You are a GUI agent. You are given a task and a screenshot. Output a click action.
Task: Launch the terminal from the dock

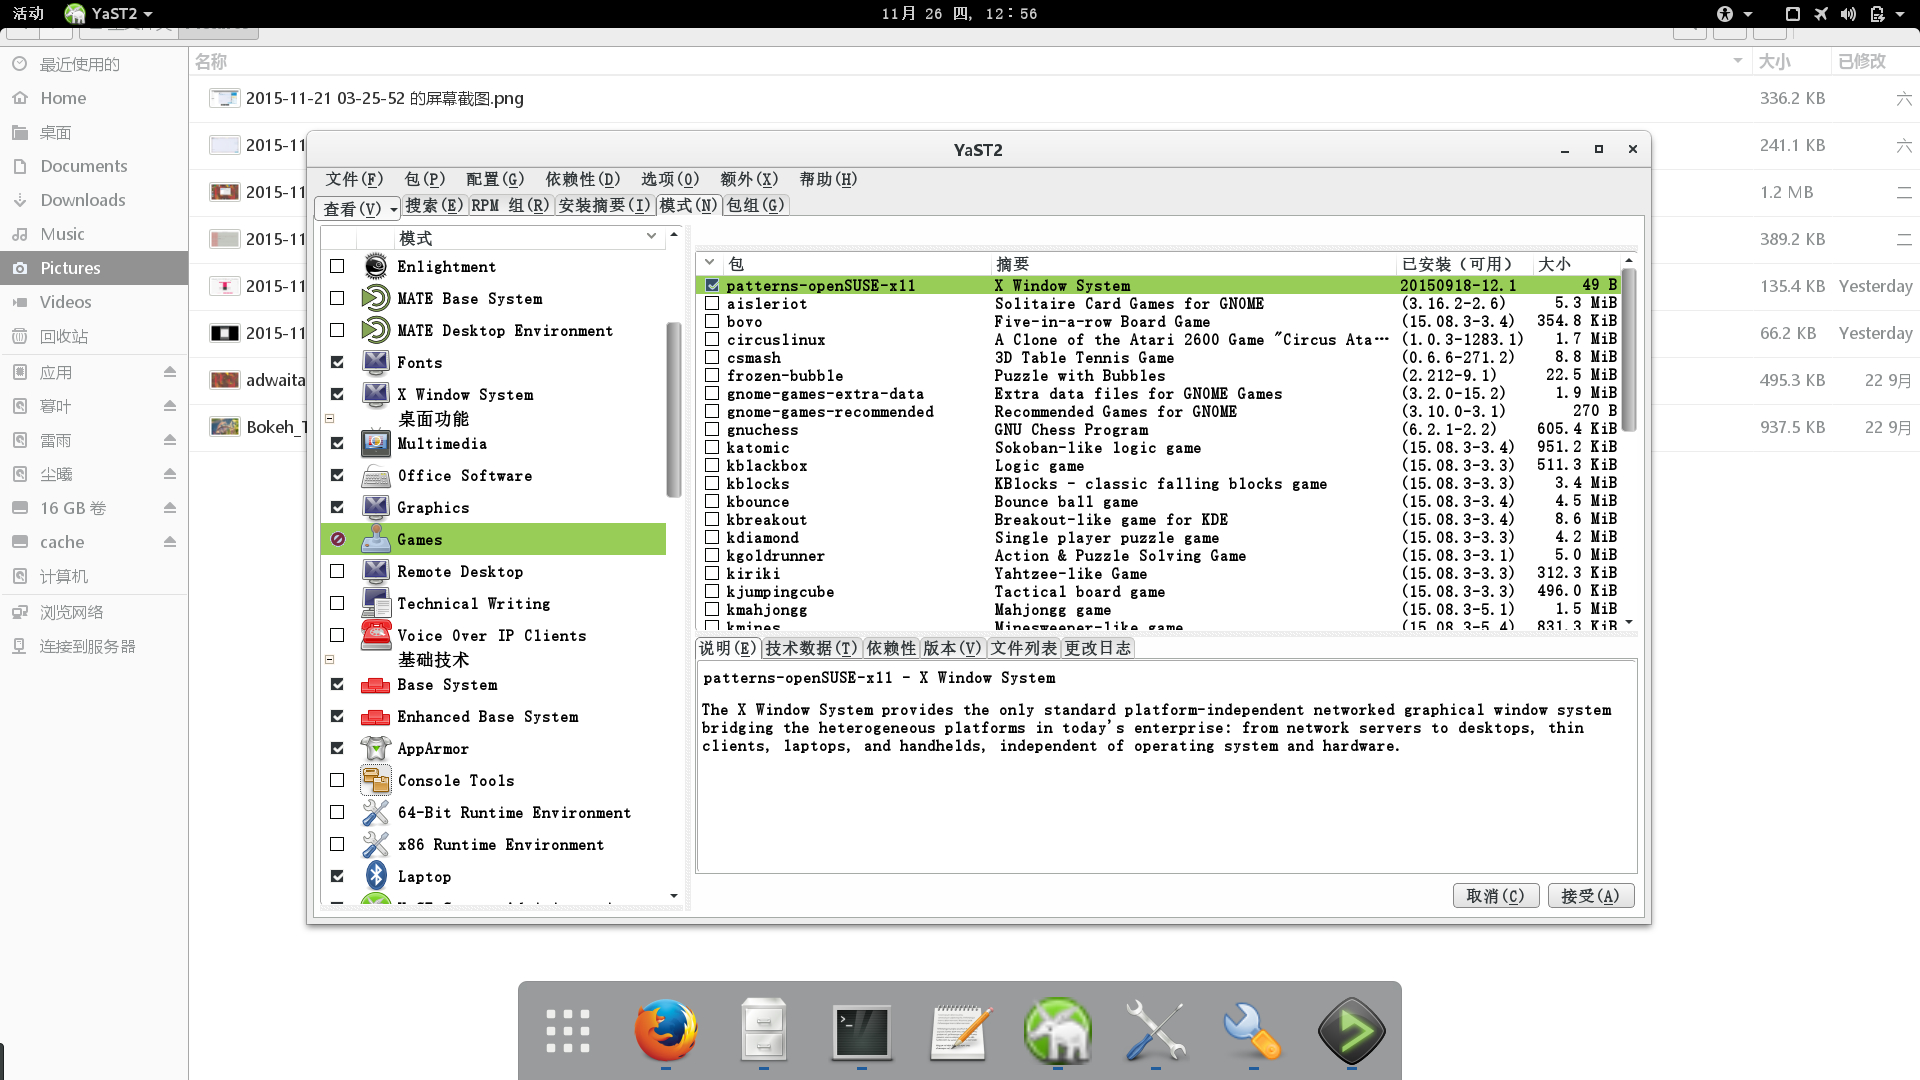[861, 1030]
